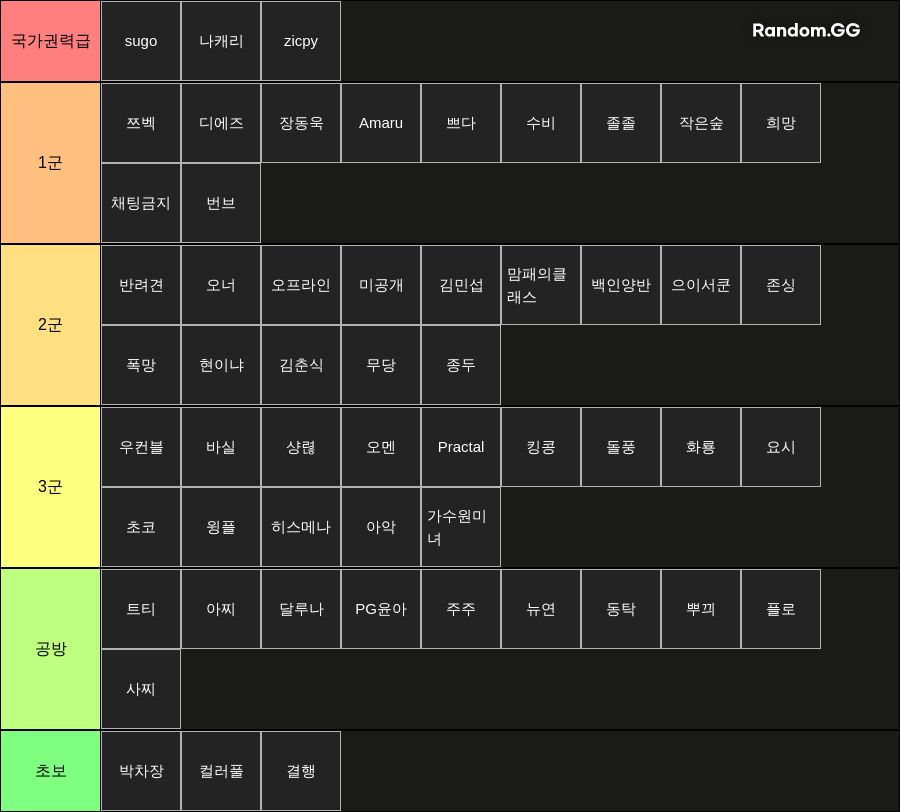
Task: Click the 히스메나 tile
Action: [301, 527]
